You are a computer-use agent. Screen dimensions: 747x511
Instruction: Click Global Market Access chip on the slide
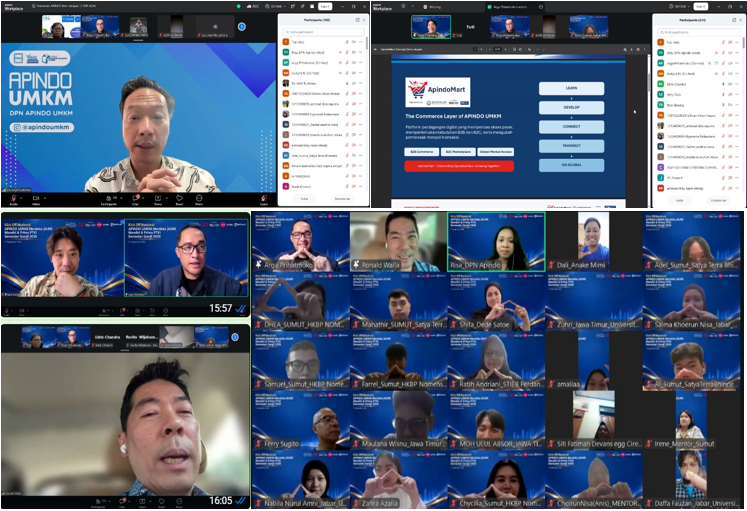(x=495, y=151)
